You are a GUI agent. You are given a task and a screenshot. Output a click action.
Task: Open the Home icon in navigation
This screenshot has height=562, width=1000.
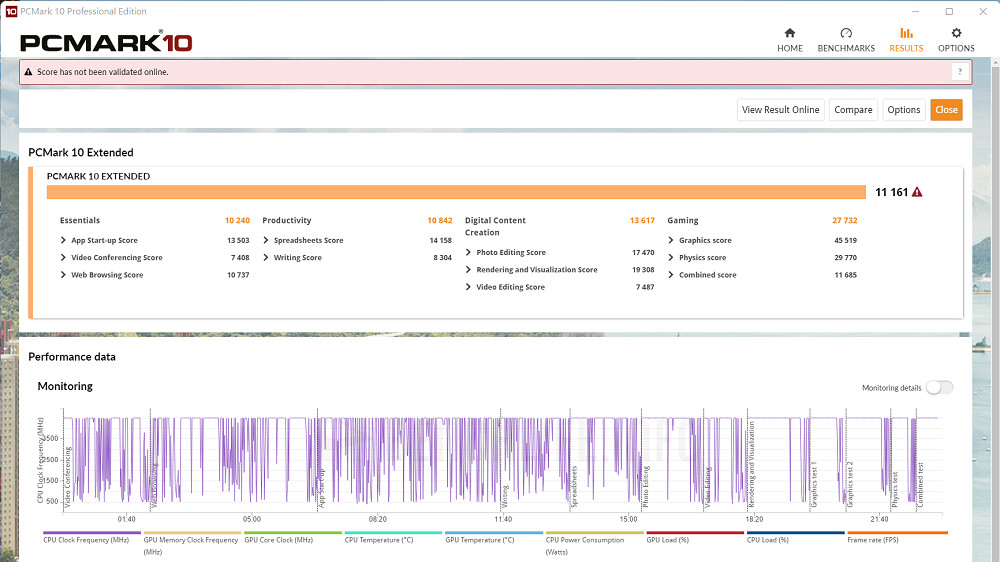coord(790,34)
